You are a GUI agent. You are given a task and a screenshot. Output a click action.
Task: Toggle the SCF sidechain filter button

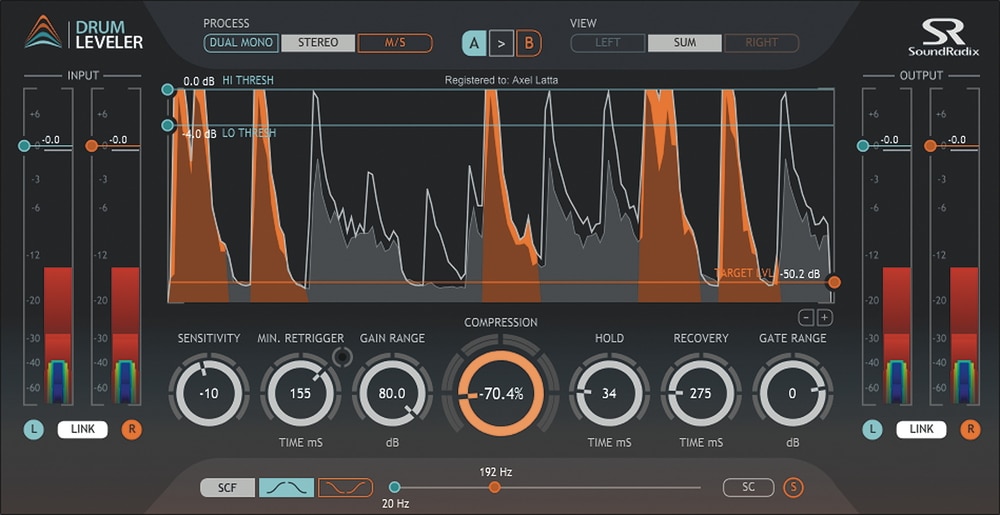point(228,488)
